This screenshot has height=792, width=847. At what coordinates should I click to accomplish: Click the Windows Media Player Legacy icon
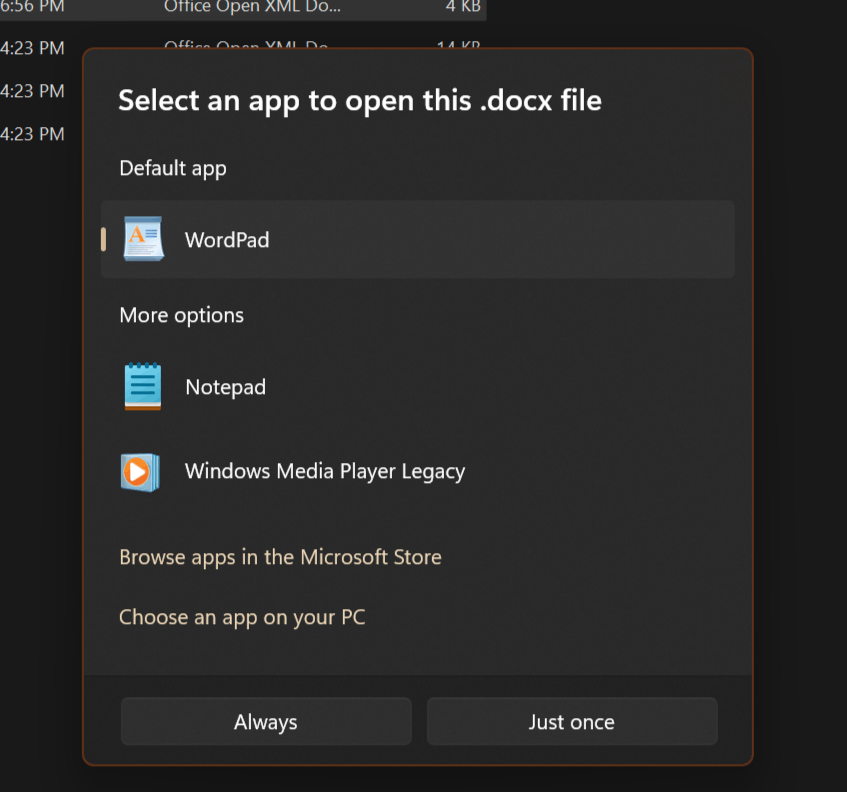pyautogui.click(x=140, y=472)
